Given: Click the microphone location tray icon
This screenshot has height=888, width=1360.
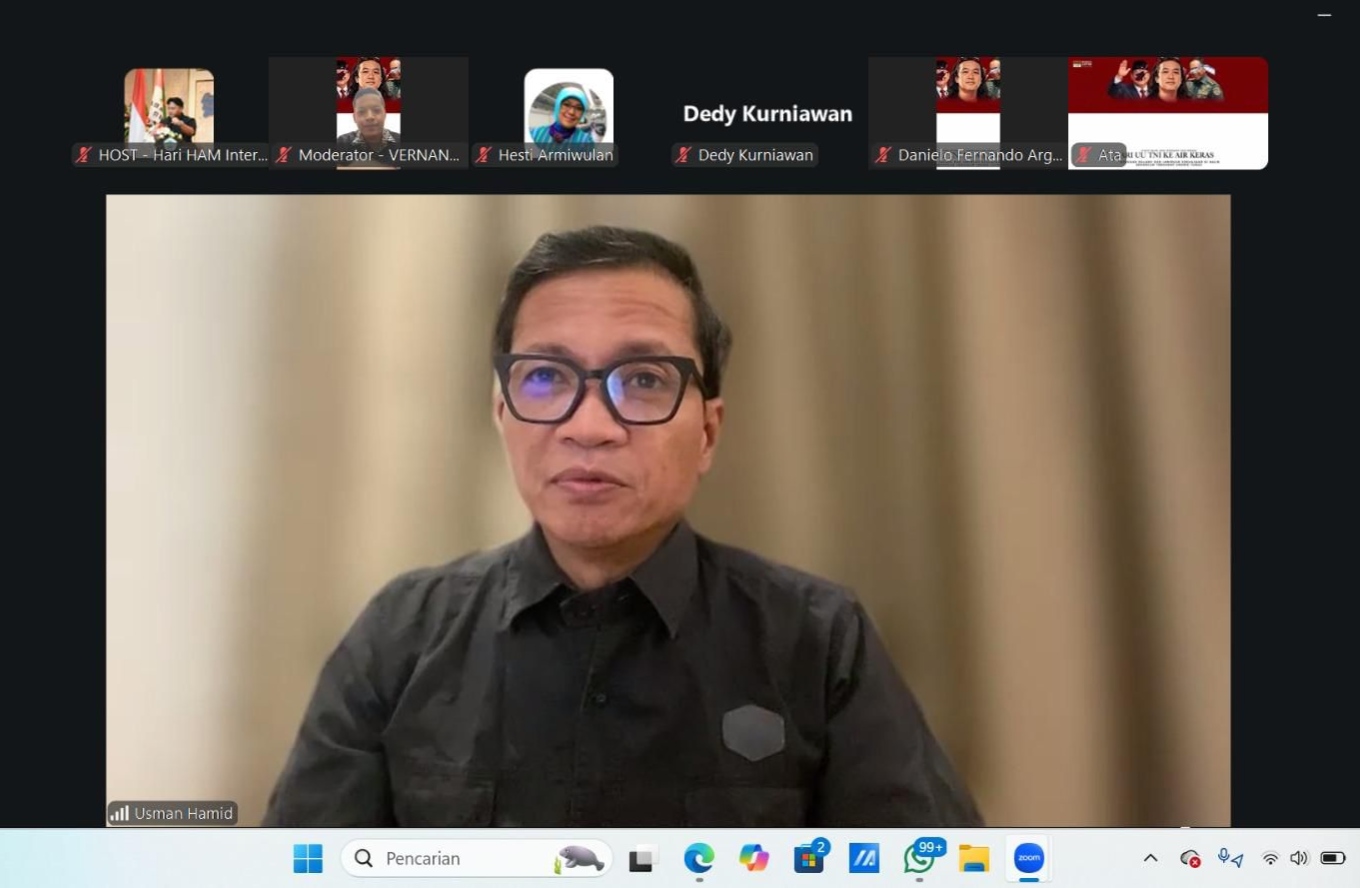Looking at the screenshot, I should 1229,858.
